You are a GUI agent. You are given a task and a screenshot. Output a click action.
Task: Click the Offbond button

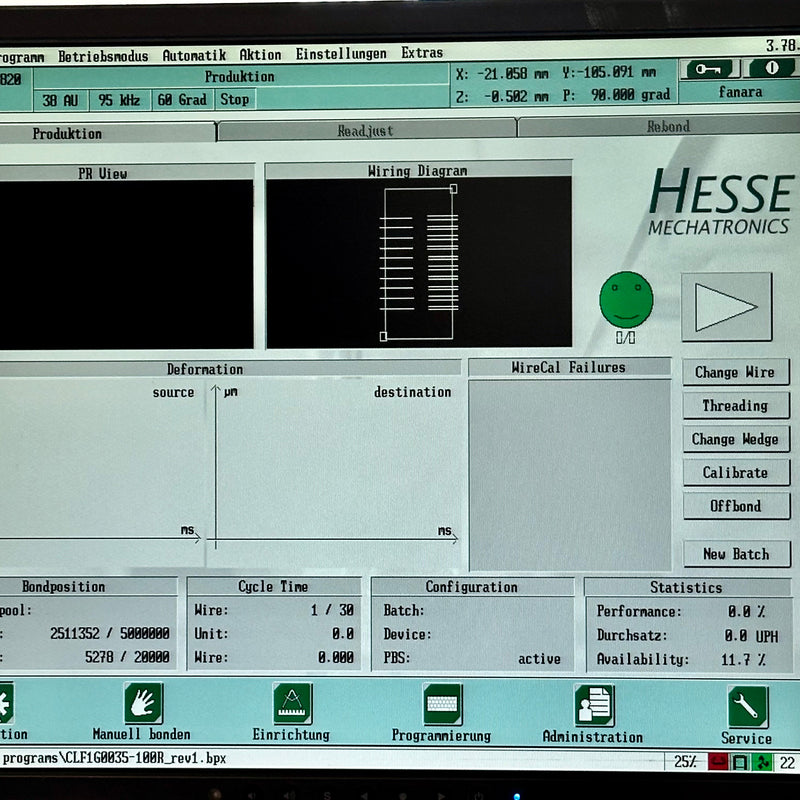click(736, 506)
